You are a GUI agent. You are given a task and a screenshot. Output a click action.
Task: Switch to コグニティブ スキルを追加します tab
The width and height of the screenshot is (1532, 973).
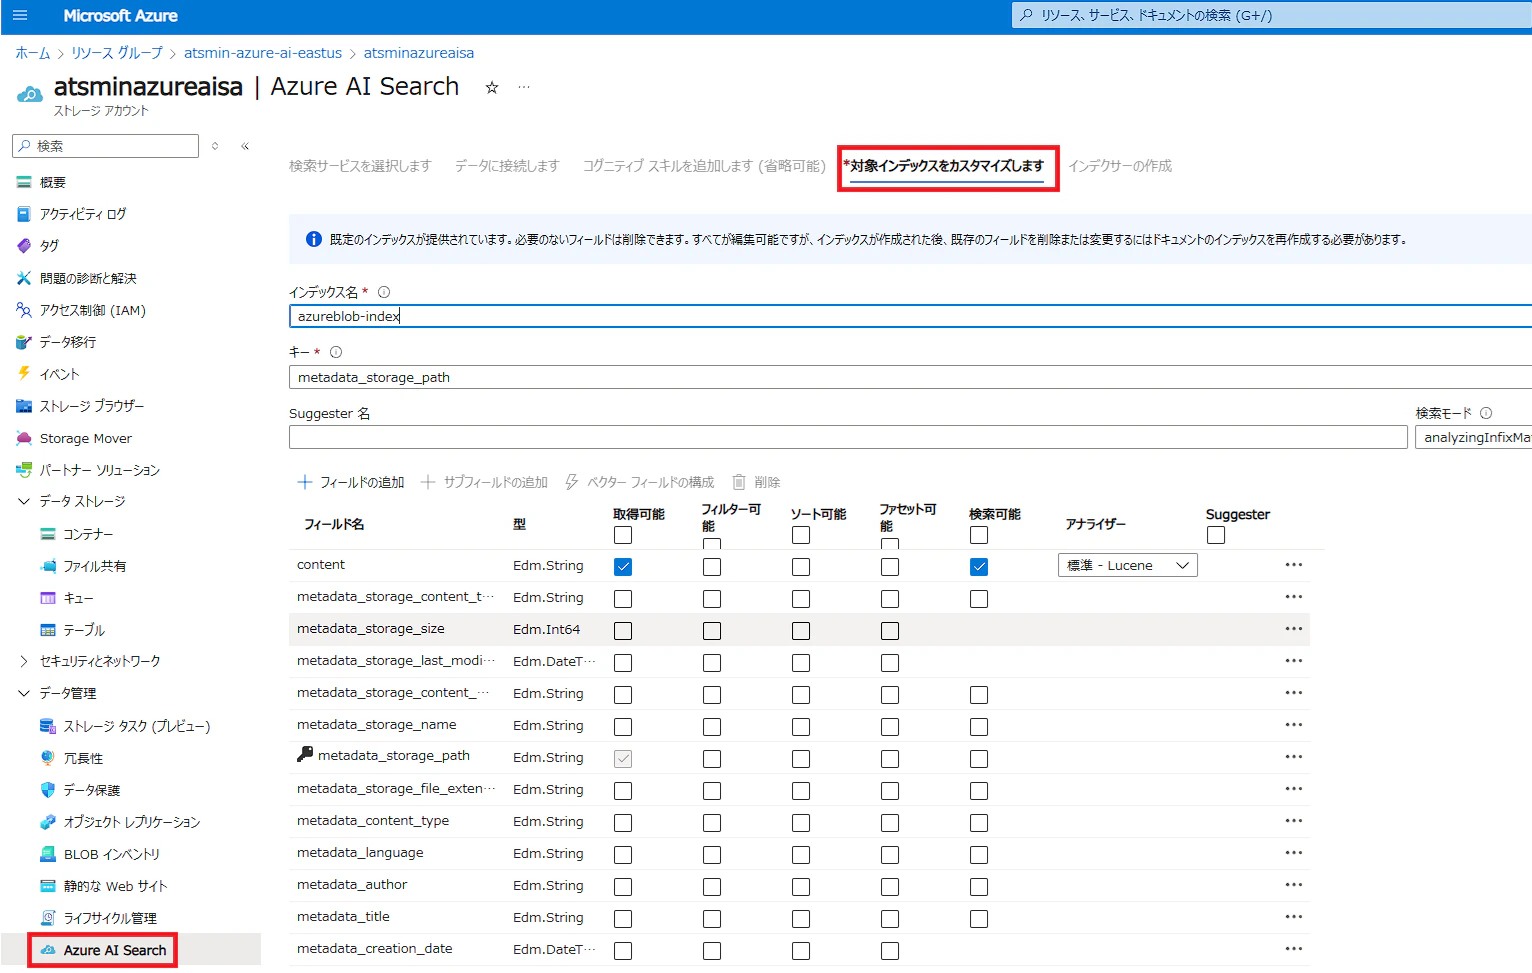tap(704, 166)
